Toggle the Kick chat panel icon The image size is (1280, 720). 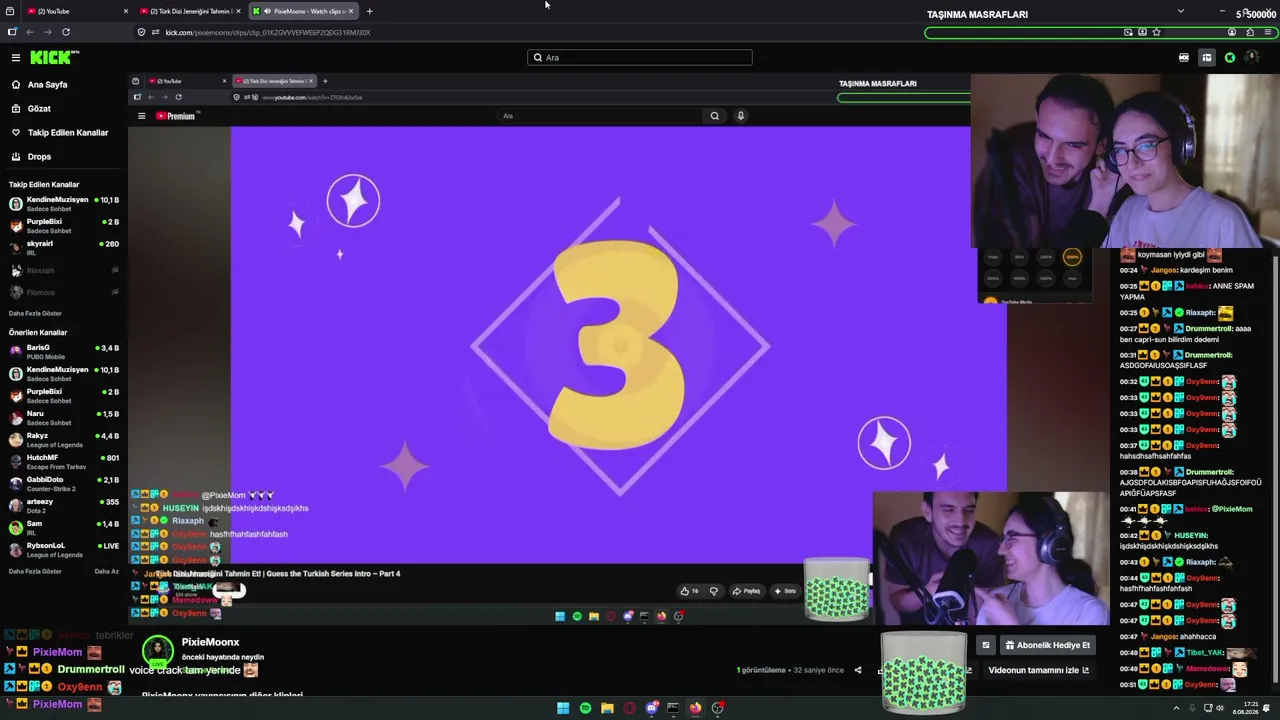tap(1207, 58)
